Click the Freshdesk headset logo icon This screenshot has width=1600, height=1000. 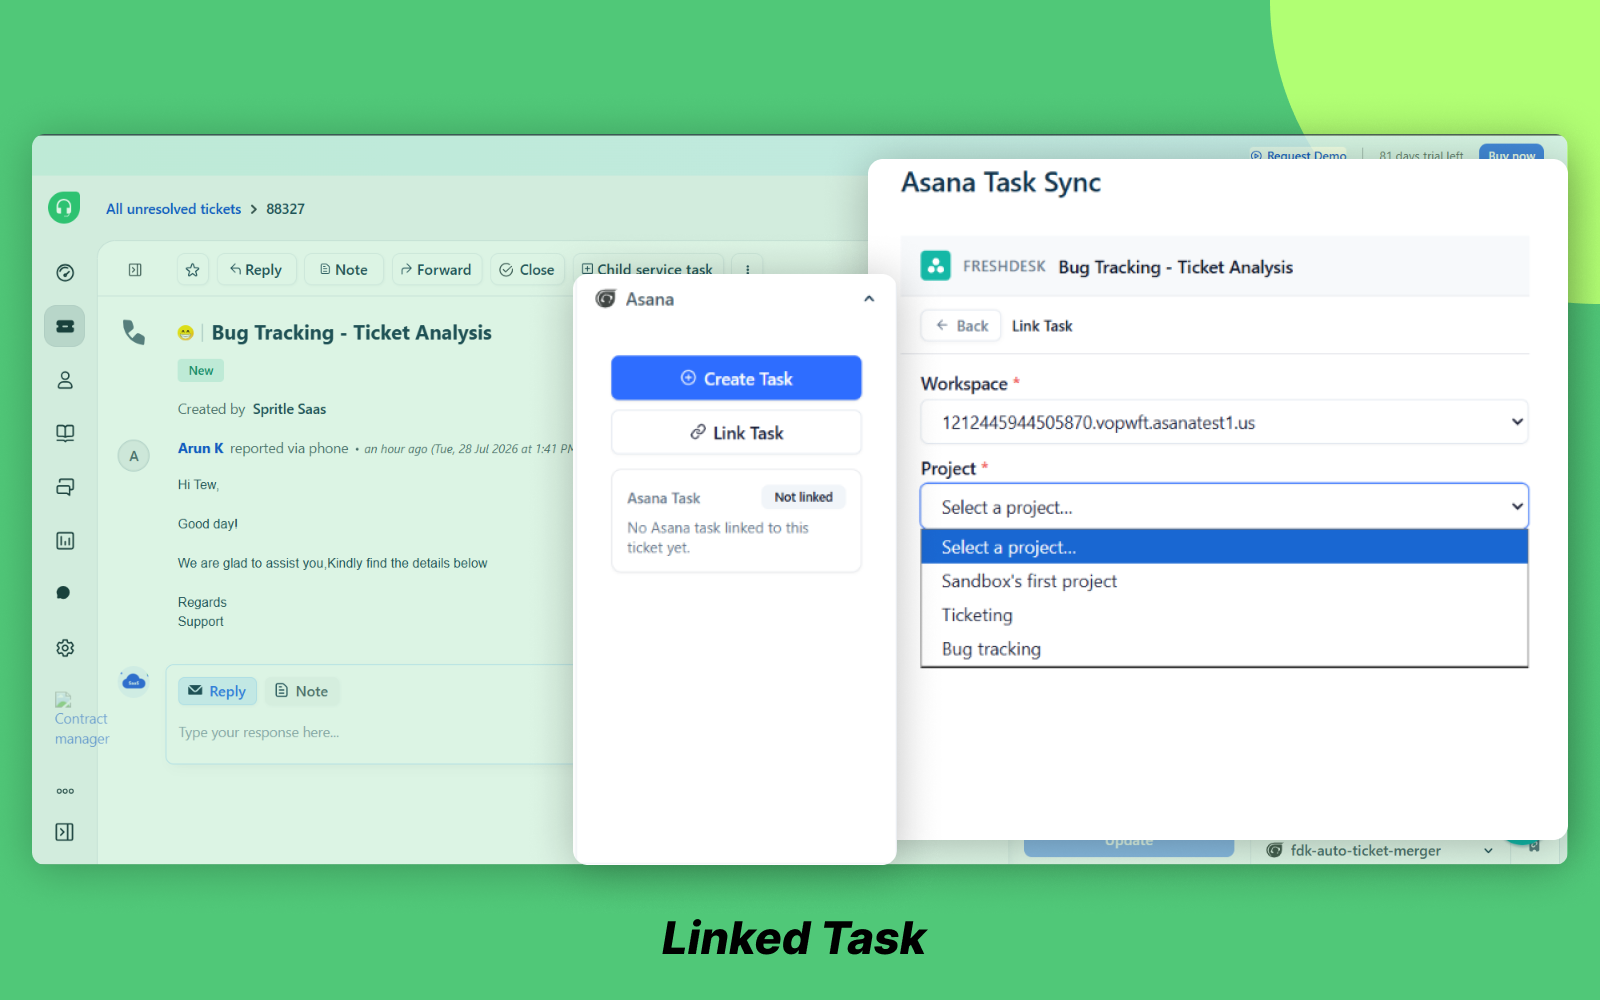(64, 207)
